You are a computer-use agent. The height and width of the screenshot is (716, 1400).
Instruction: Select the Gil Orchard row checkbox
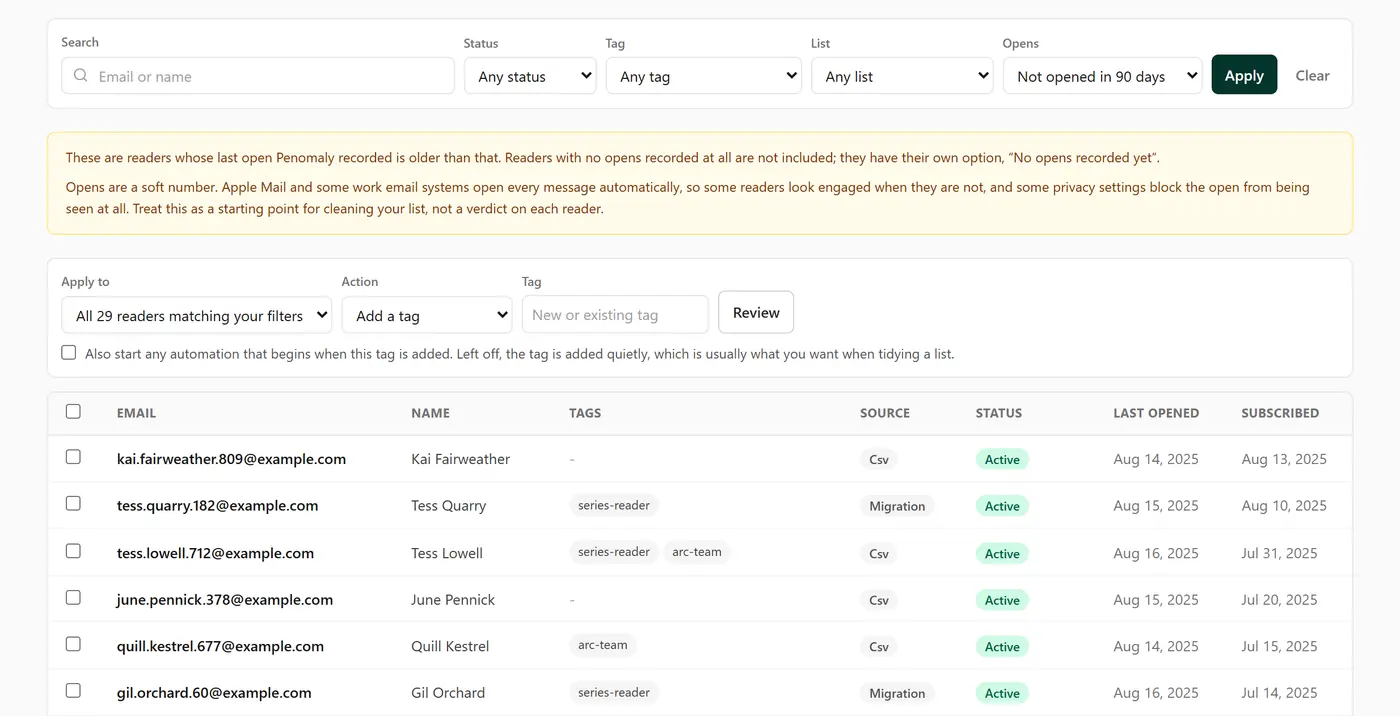pyautogui.click(x=73, y=691)
